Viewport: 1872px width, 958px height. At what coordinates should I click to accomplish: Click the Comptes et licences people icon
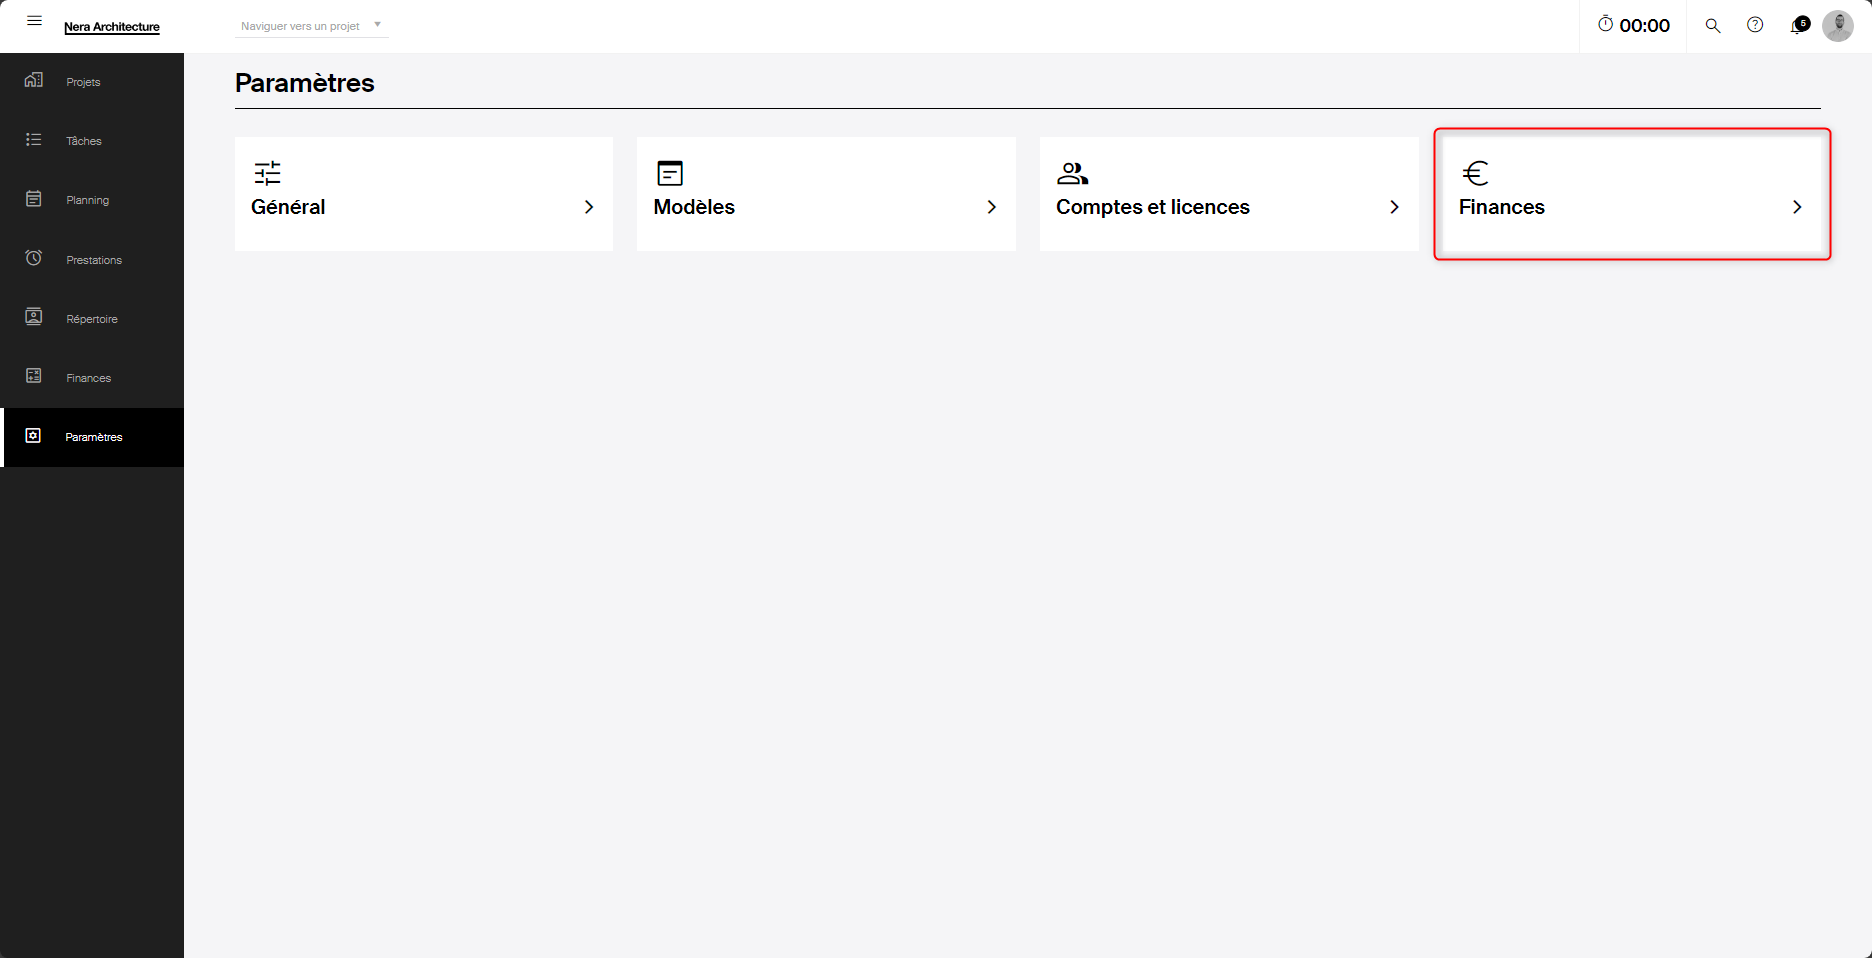(x=1072, y=173)
